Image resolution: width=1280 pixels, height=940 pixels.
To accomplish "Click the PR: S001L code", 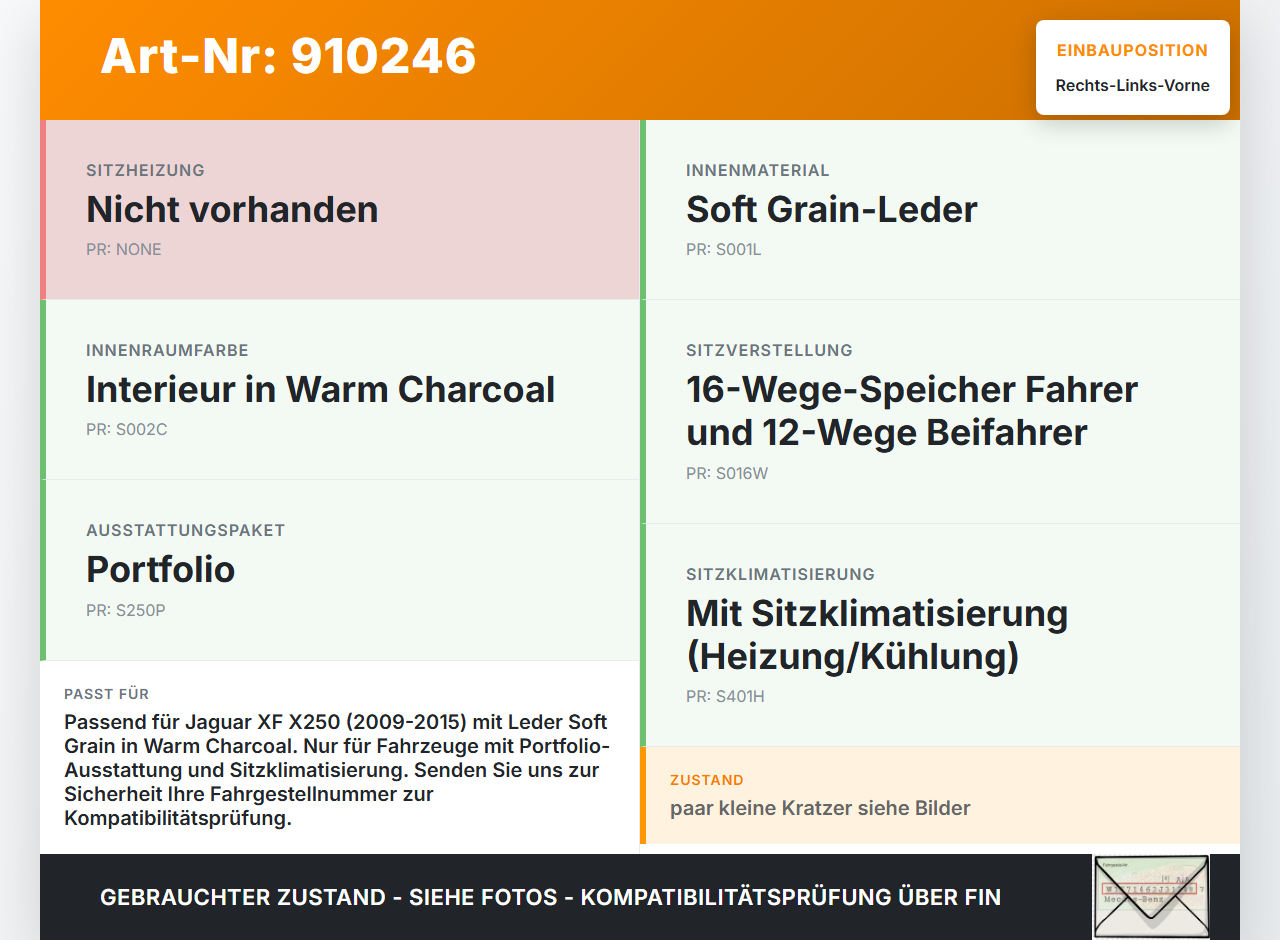I will click(x=724, y=249).
